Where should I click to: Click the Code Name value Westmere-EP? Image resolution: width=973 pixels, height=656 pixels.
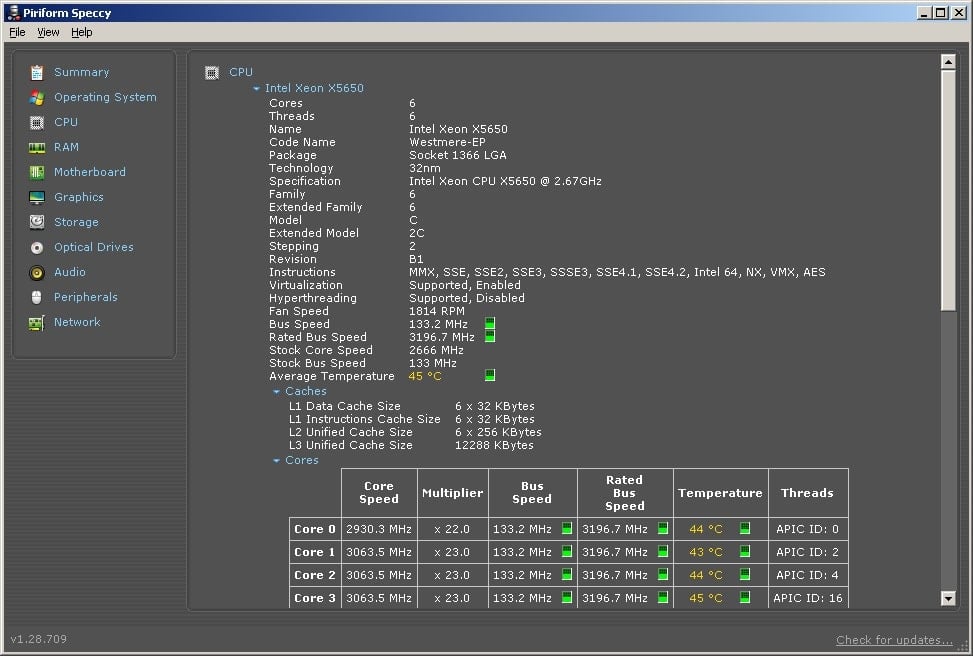447,142
